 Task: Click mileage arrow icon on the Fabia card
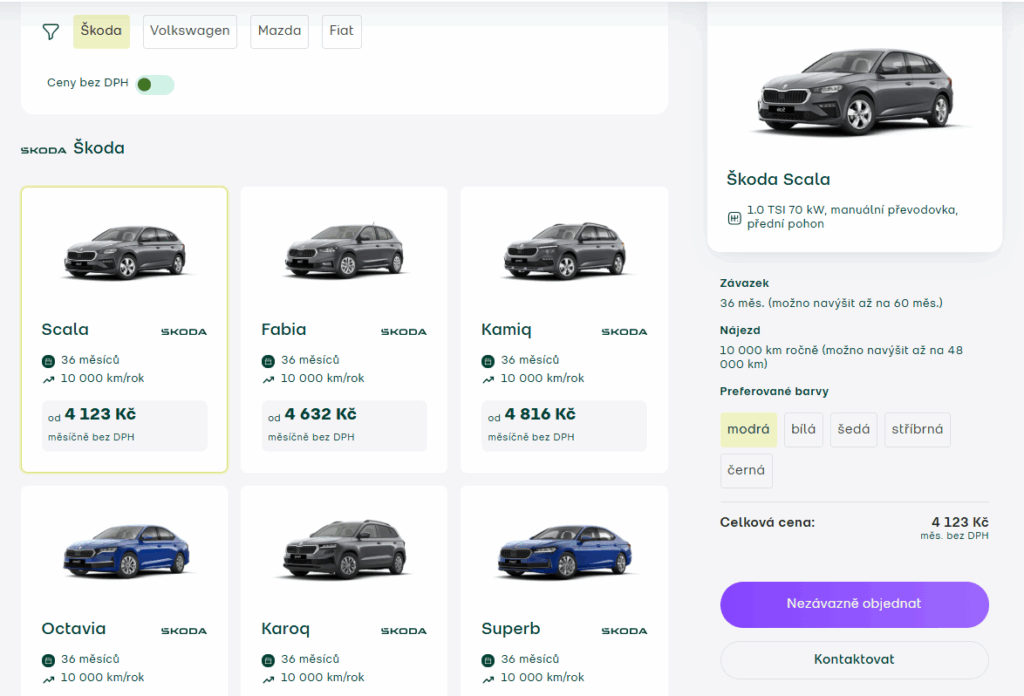[x=268, y=380]
